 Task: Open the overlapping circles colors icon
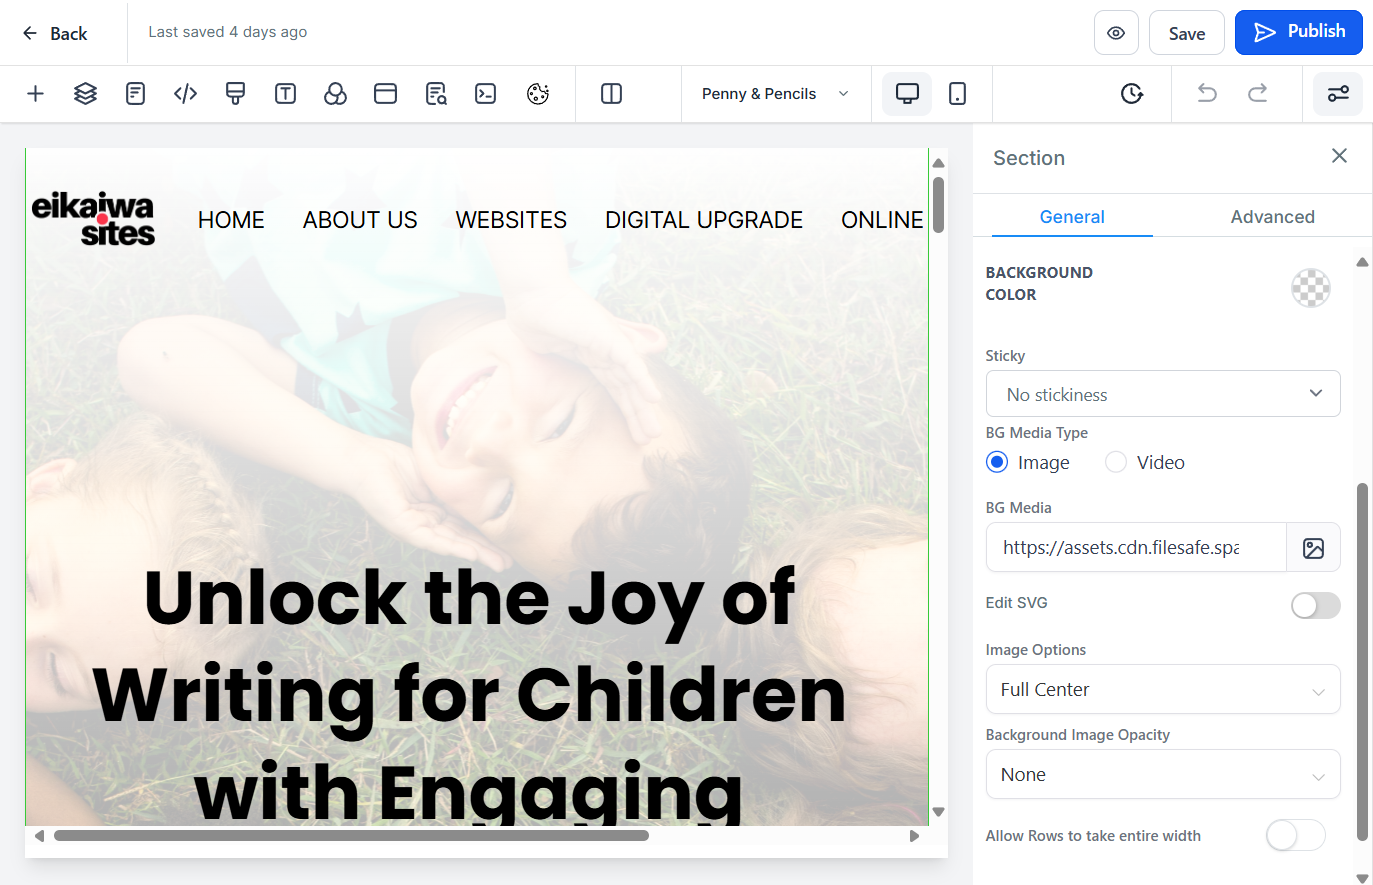click(335, 94)
